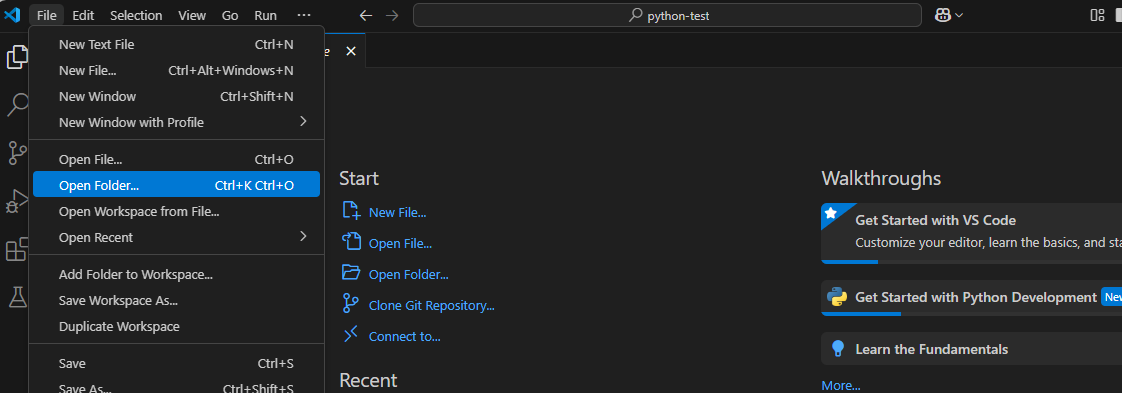This screenshot has width=1122, height=393.
Task: Open Get Started with Python Development walkthrough
Action: click(972, 298)
